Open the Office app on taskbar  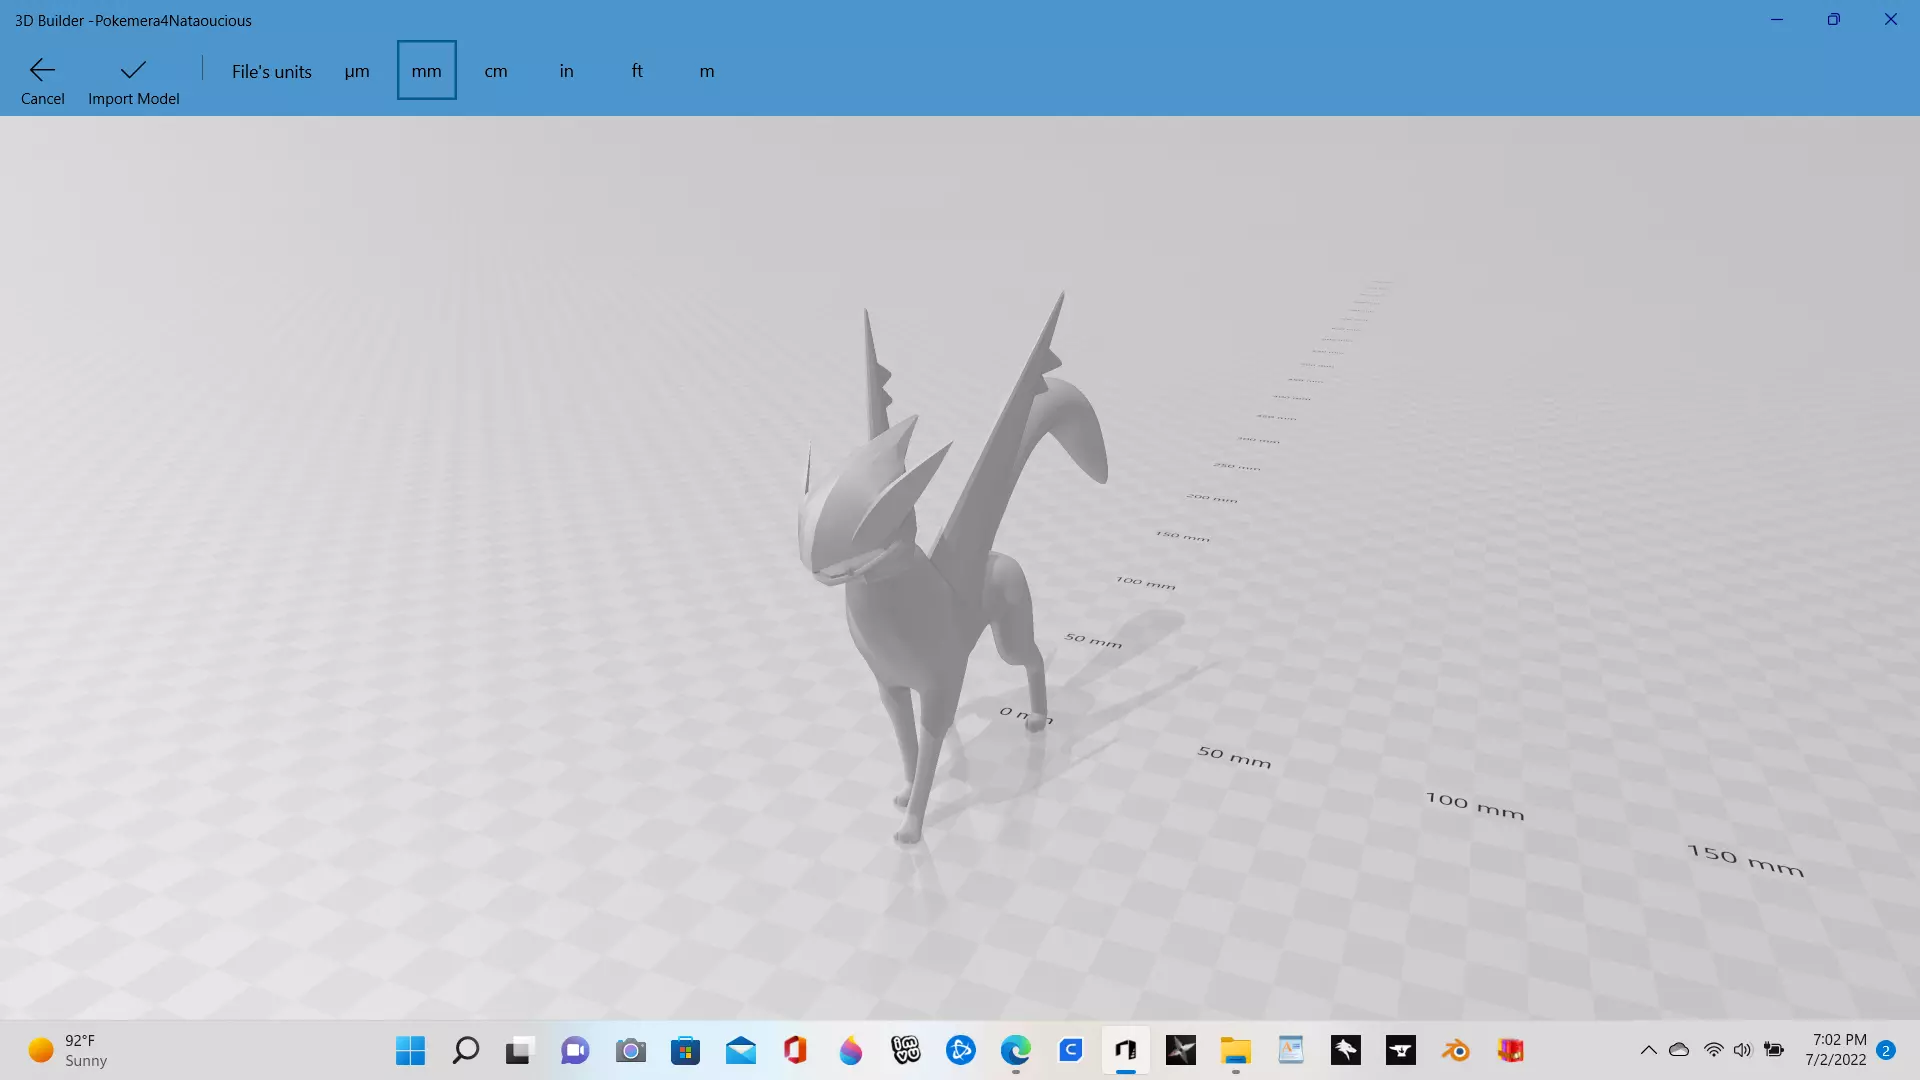[x=796, y=1051]
